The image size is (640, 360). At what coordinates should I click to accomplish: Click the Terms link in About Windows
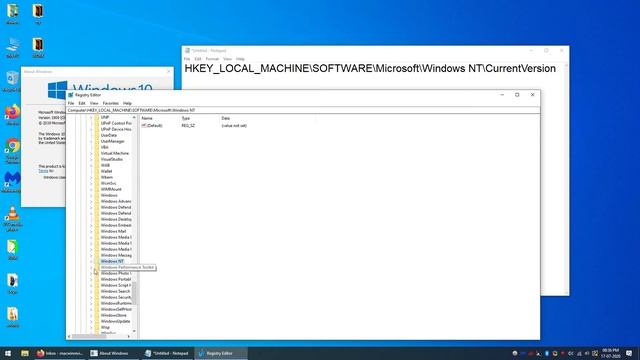point(43,171)
